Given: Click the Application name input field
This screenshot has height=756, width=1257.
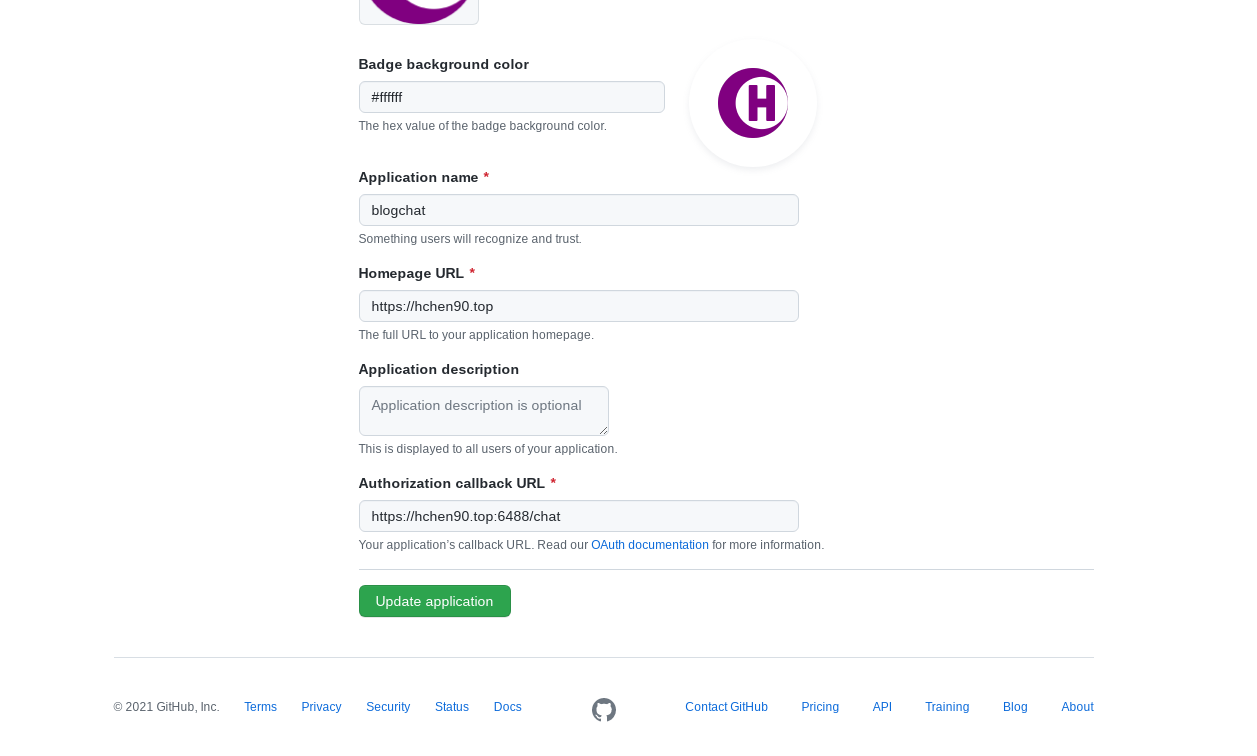Looking at the screenshot, I should tap(578, 210).
